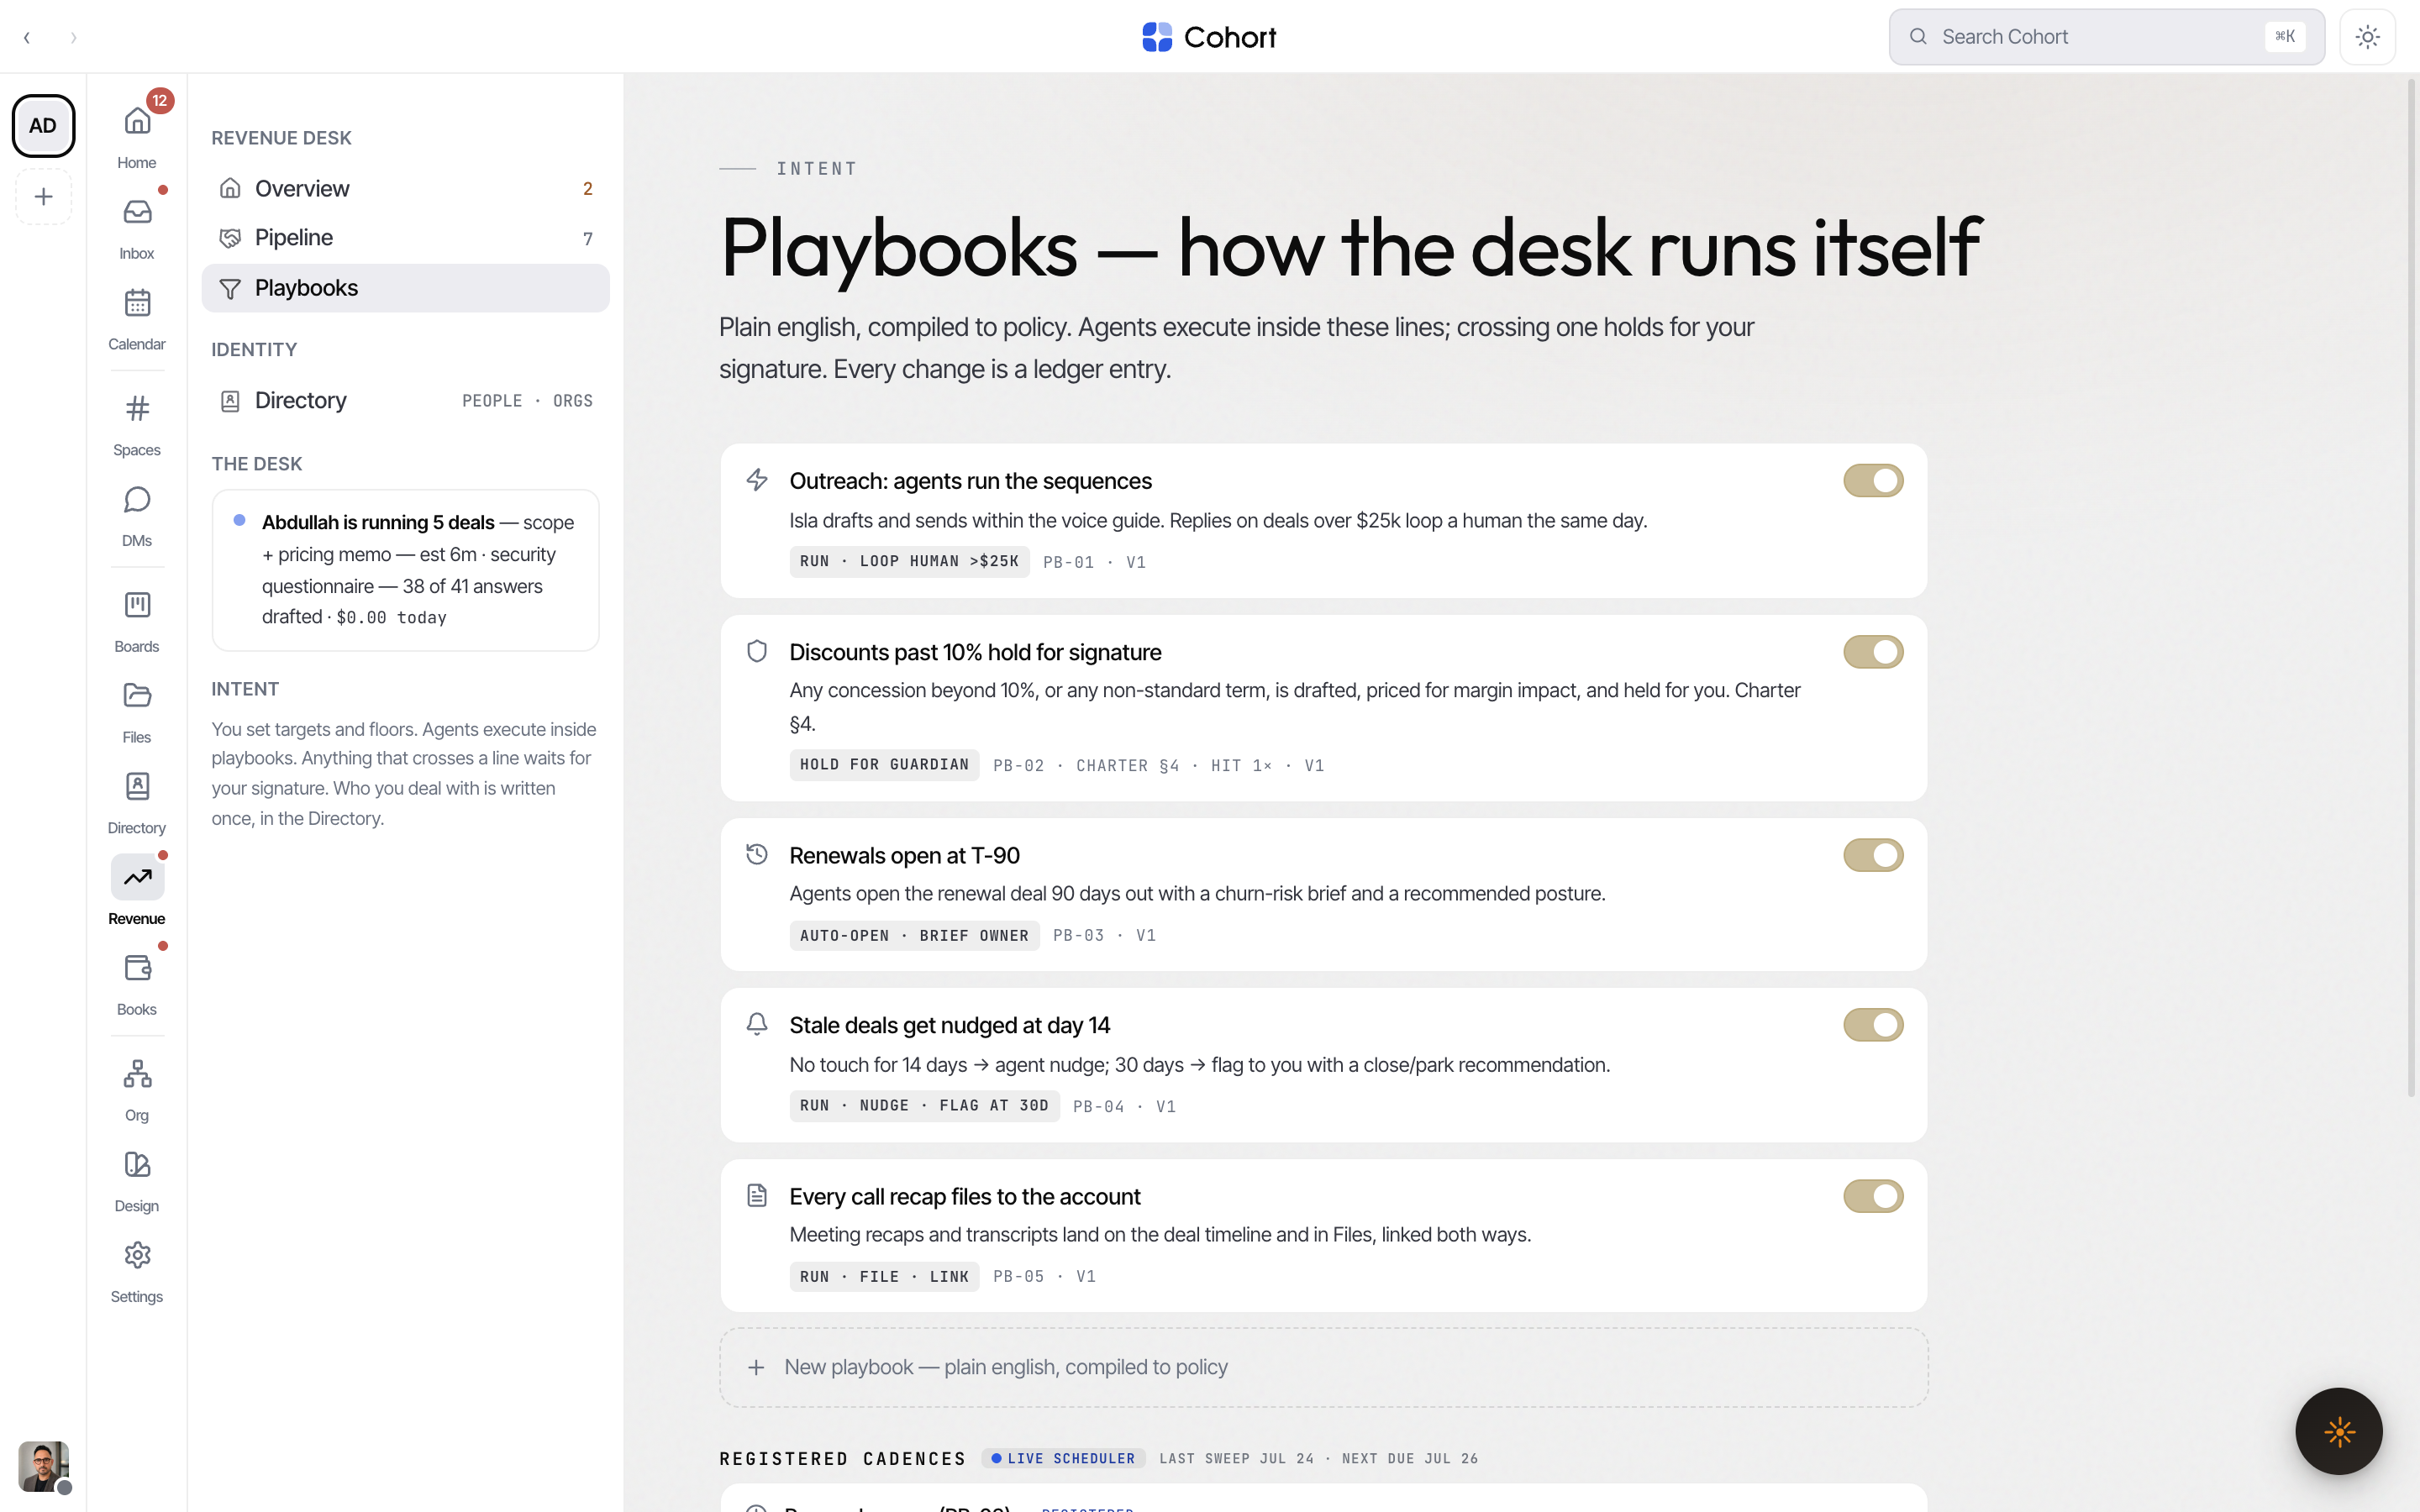Toggle the Outreach sequences playbook
This screenshot has height=1512, width=2420.
(1873, 481)
